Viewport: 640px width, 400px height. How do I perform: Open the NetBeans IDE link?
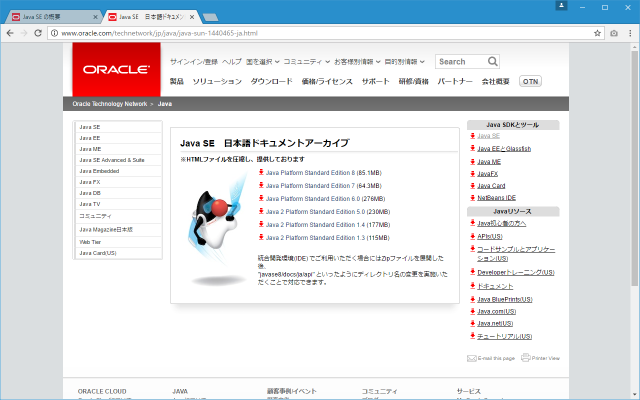pyautogui.click(x=497, y=198)
